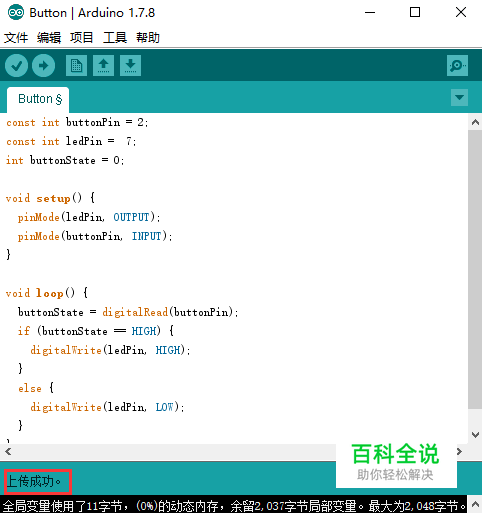Image resolution: width=482 pixels, height=513 pixels.
Task: Click horizontal scrollbar right arrow
Action: [x=460, y=452]
